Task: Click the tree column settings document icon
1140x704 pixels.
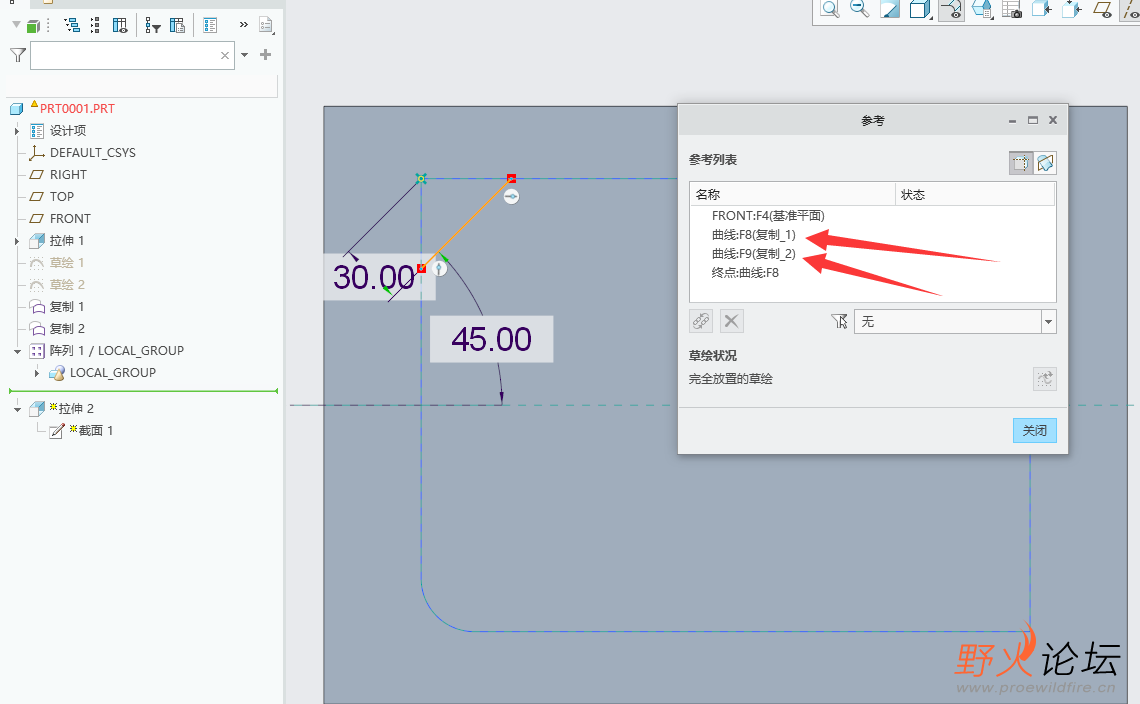Action: tap(177, 25)
